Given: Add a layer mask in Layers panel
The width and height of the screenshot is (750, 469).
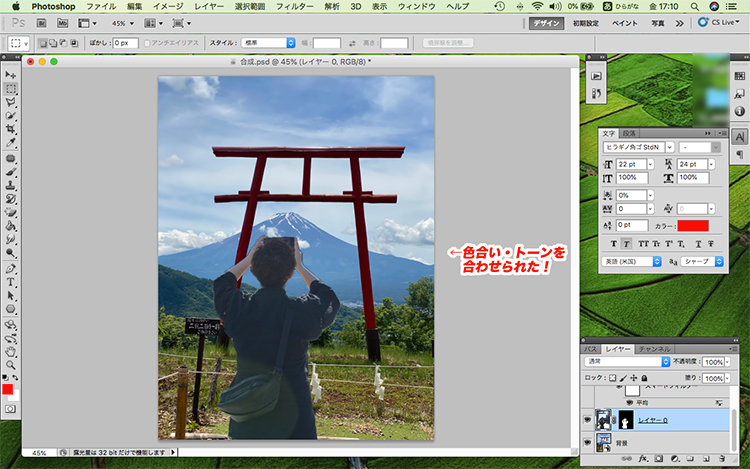Looking at the screenshot, I should 659,459.
